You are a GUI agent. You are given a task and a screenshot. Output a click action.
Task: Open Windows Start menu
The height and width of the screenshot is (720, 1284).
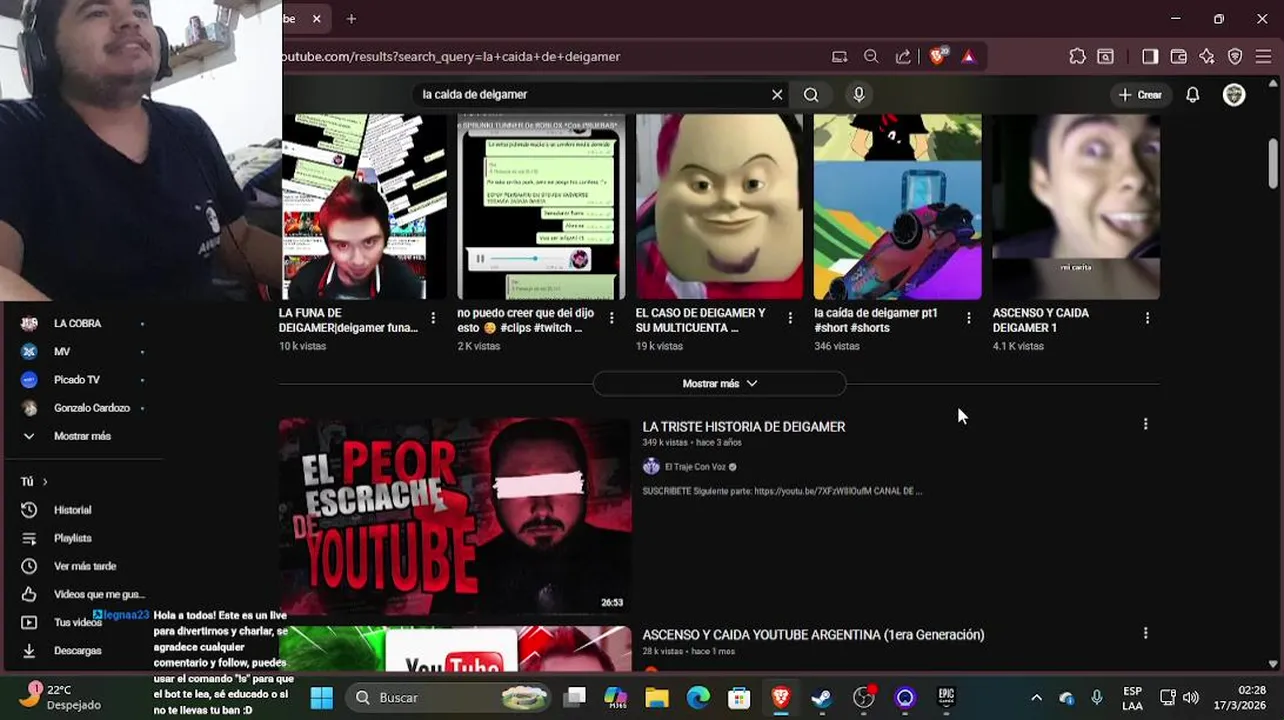(x=321, y=697)
